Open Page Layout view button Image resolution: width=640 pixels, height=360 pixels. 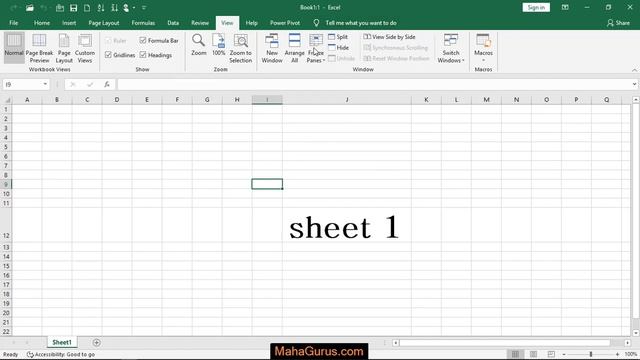[x=64, y=48]
